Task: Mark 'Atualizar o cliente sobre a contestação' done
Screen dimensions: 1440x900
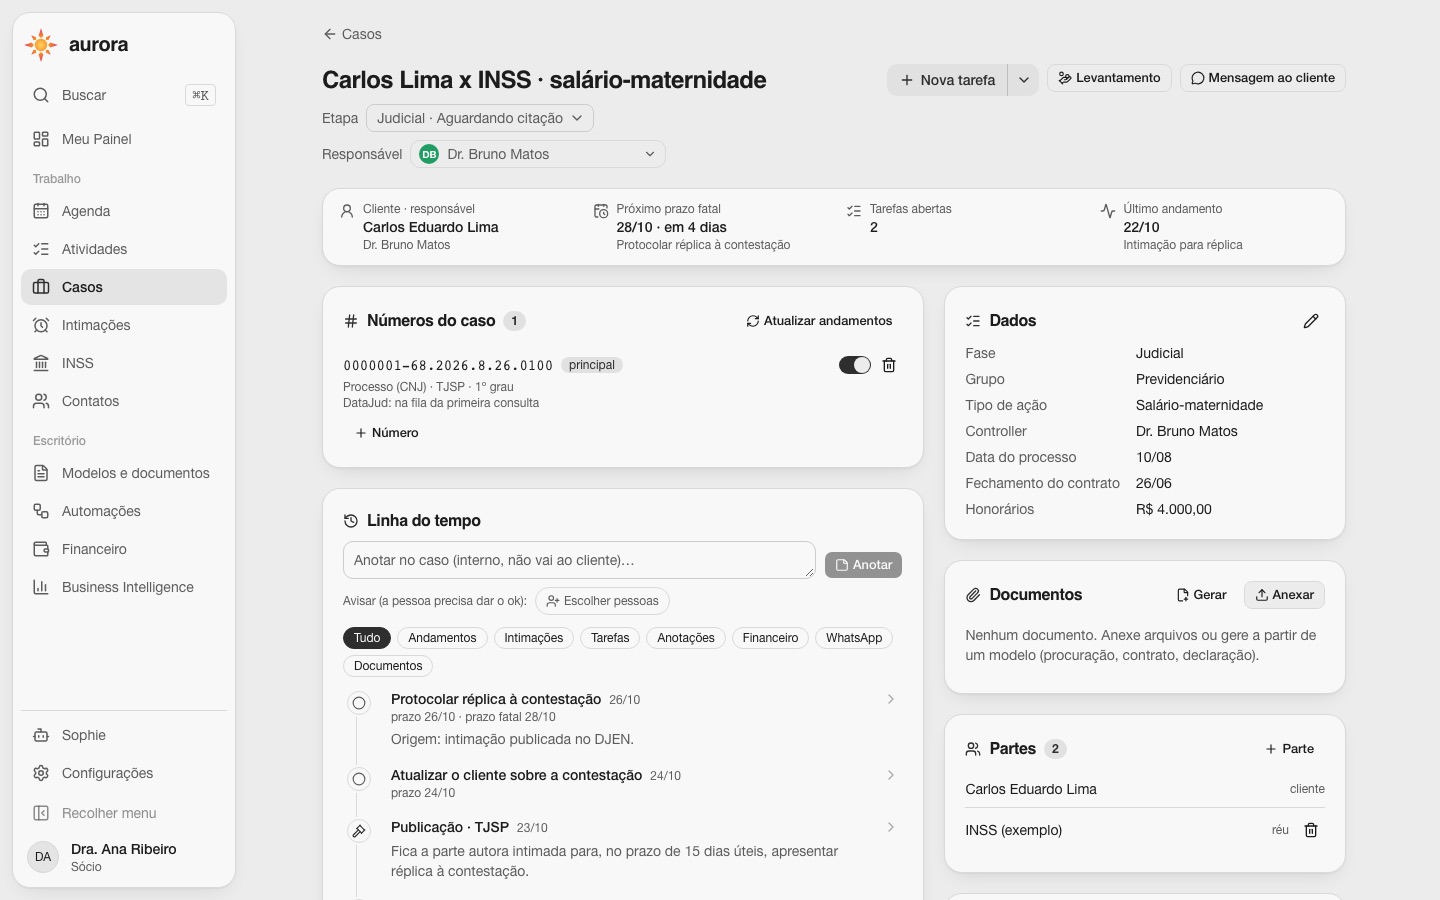Action: click(359, 779)
